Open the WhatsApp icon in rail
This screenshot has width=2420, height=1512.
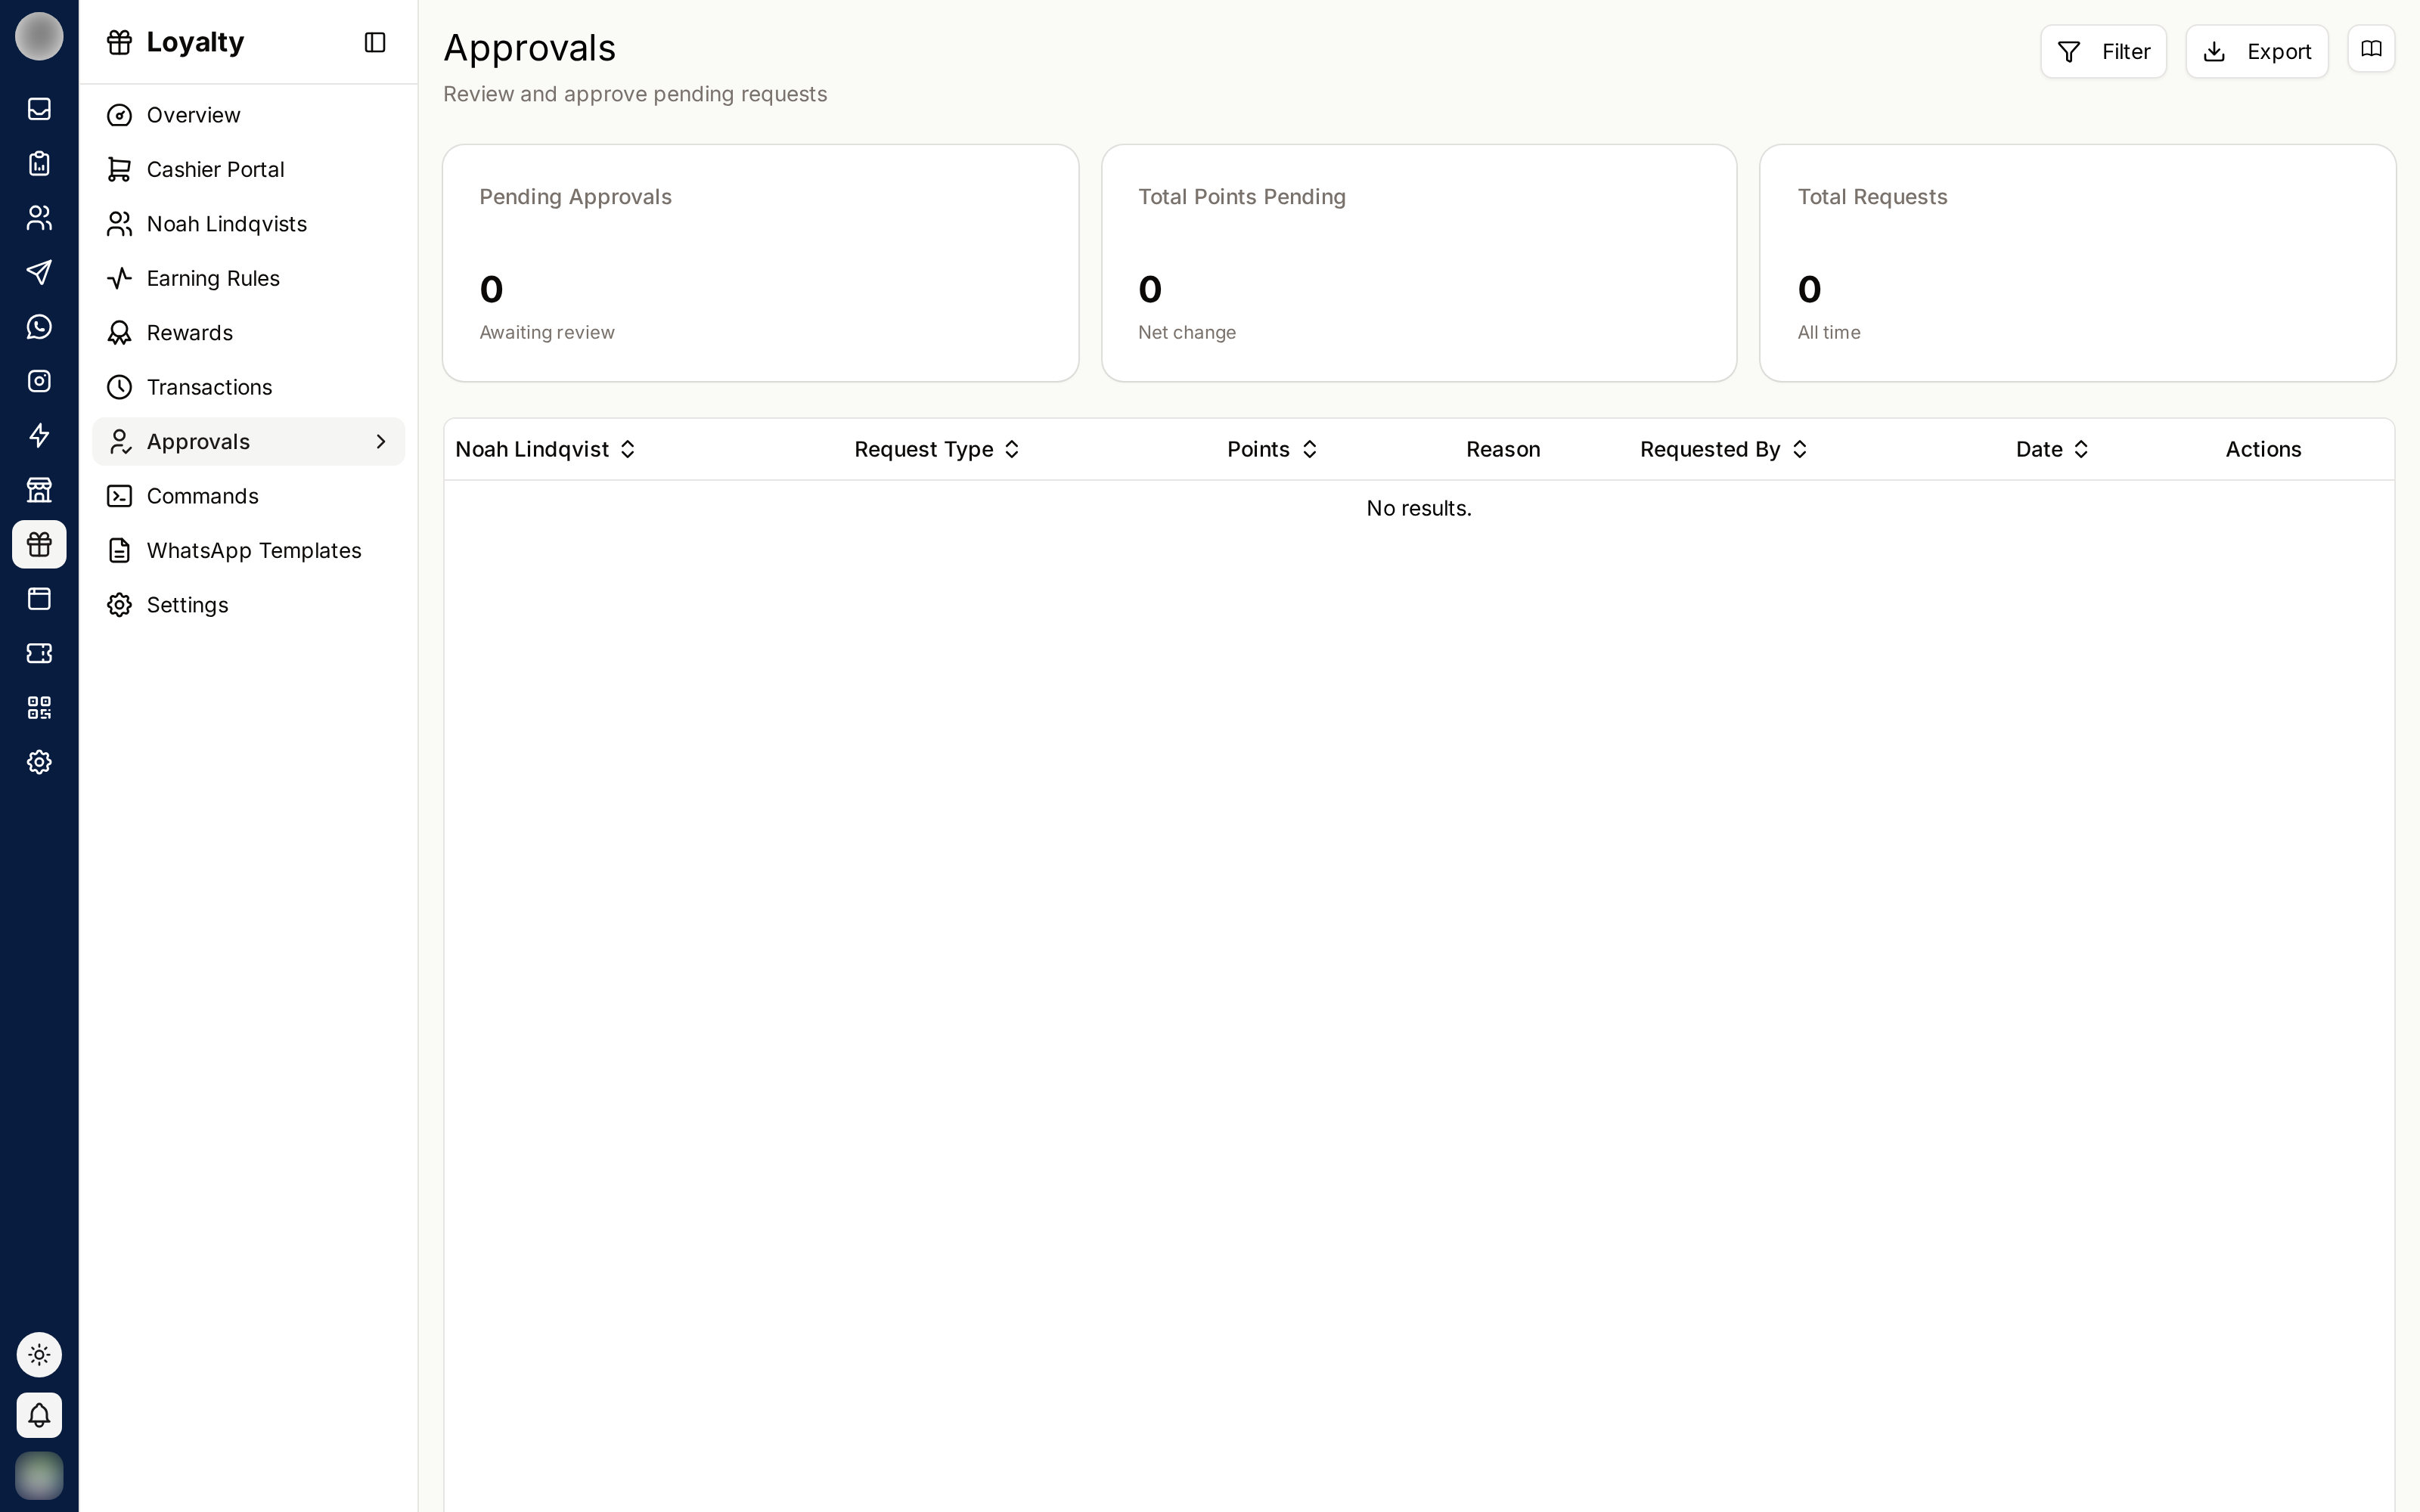(x=39, y=327)
